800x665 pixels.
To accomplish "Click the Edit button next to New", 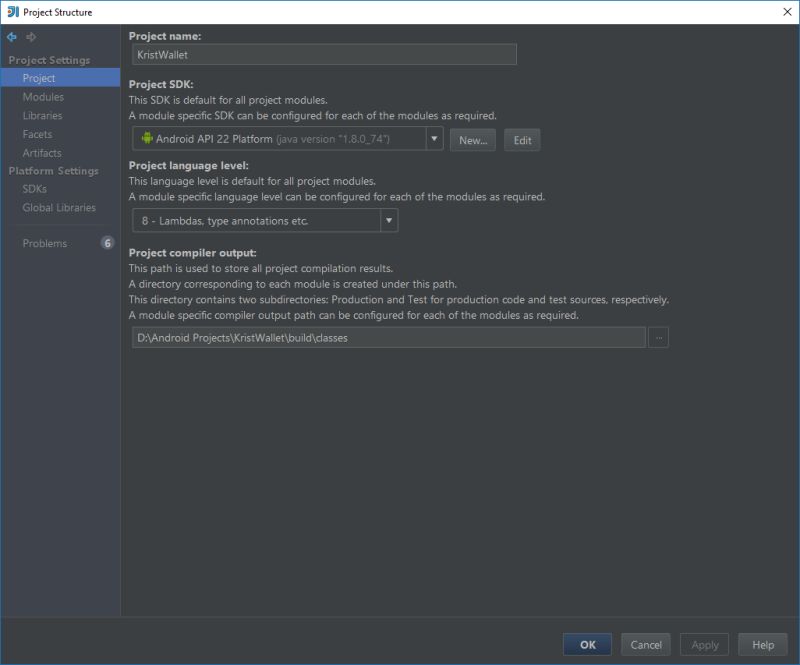I will point(521,140).
